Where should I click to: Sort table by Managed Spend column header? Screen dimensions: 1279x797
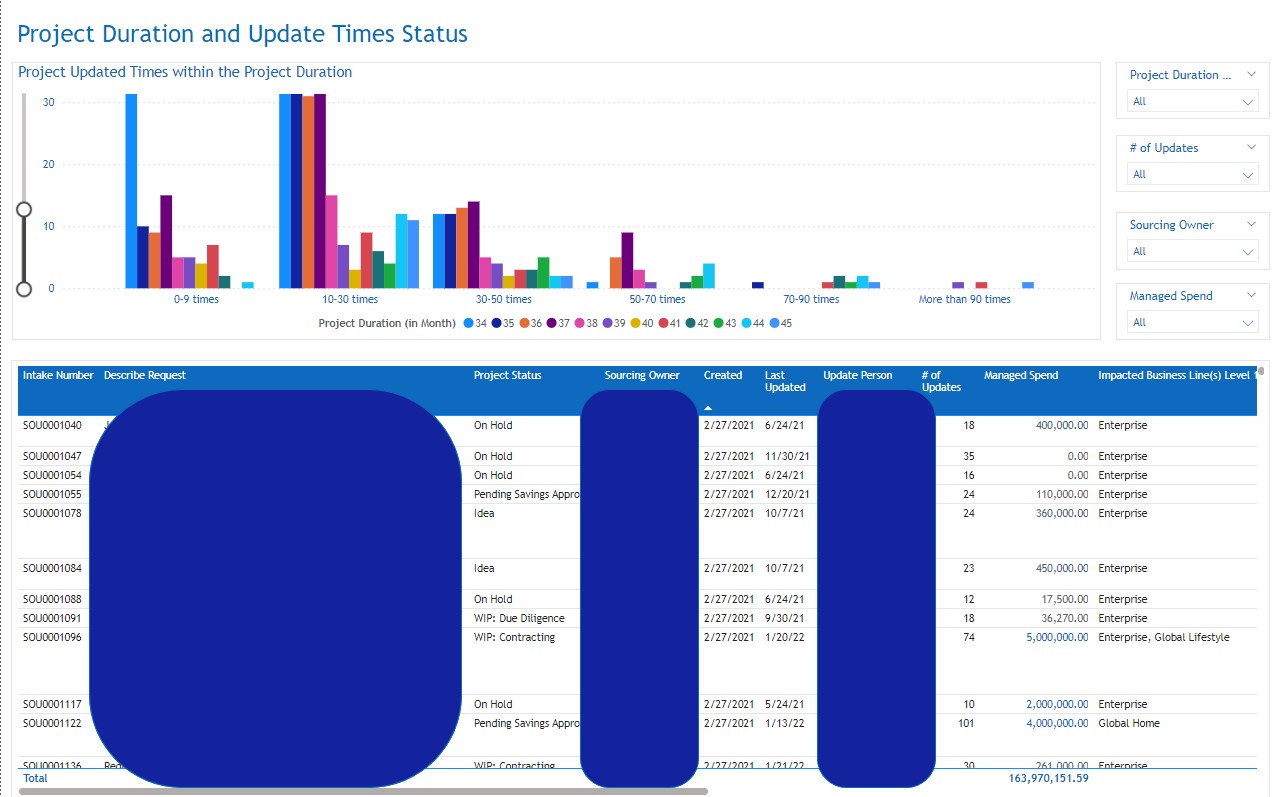point(1020,376)
